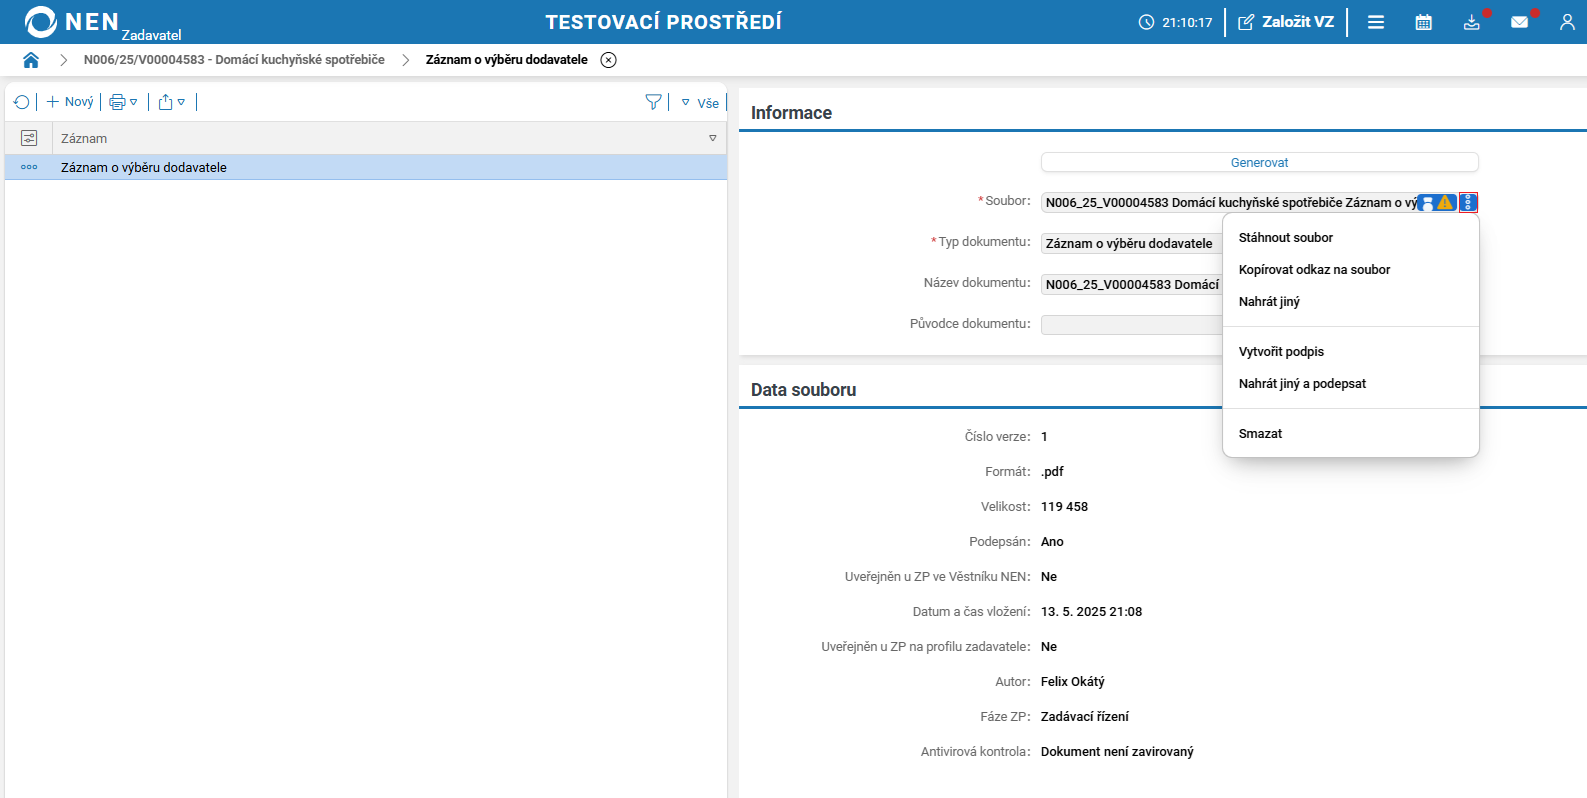
Task: Select the Záznam o výběru dodavatele row
Action: click(144, 168)
